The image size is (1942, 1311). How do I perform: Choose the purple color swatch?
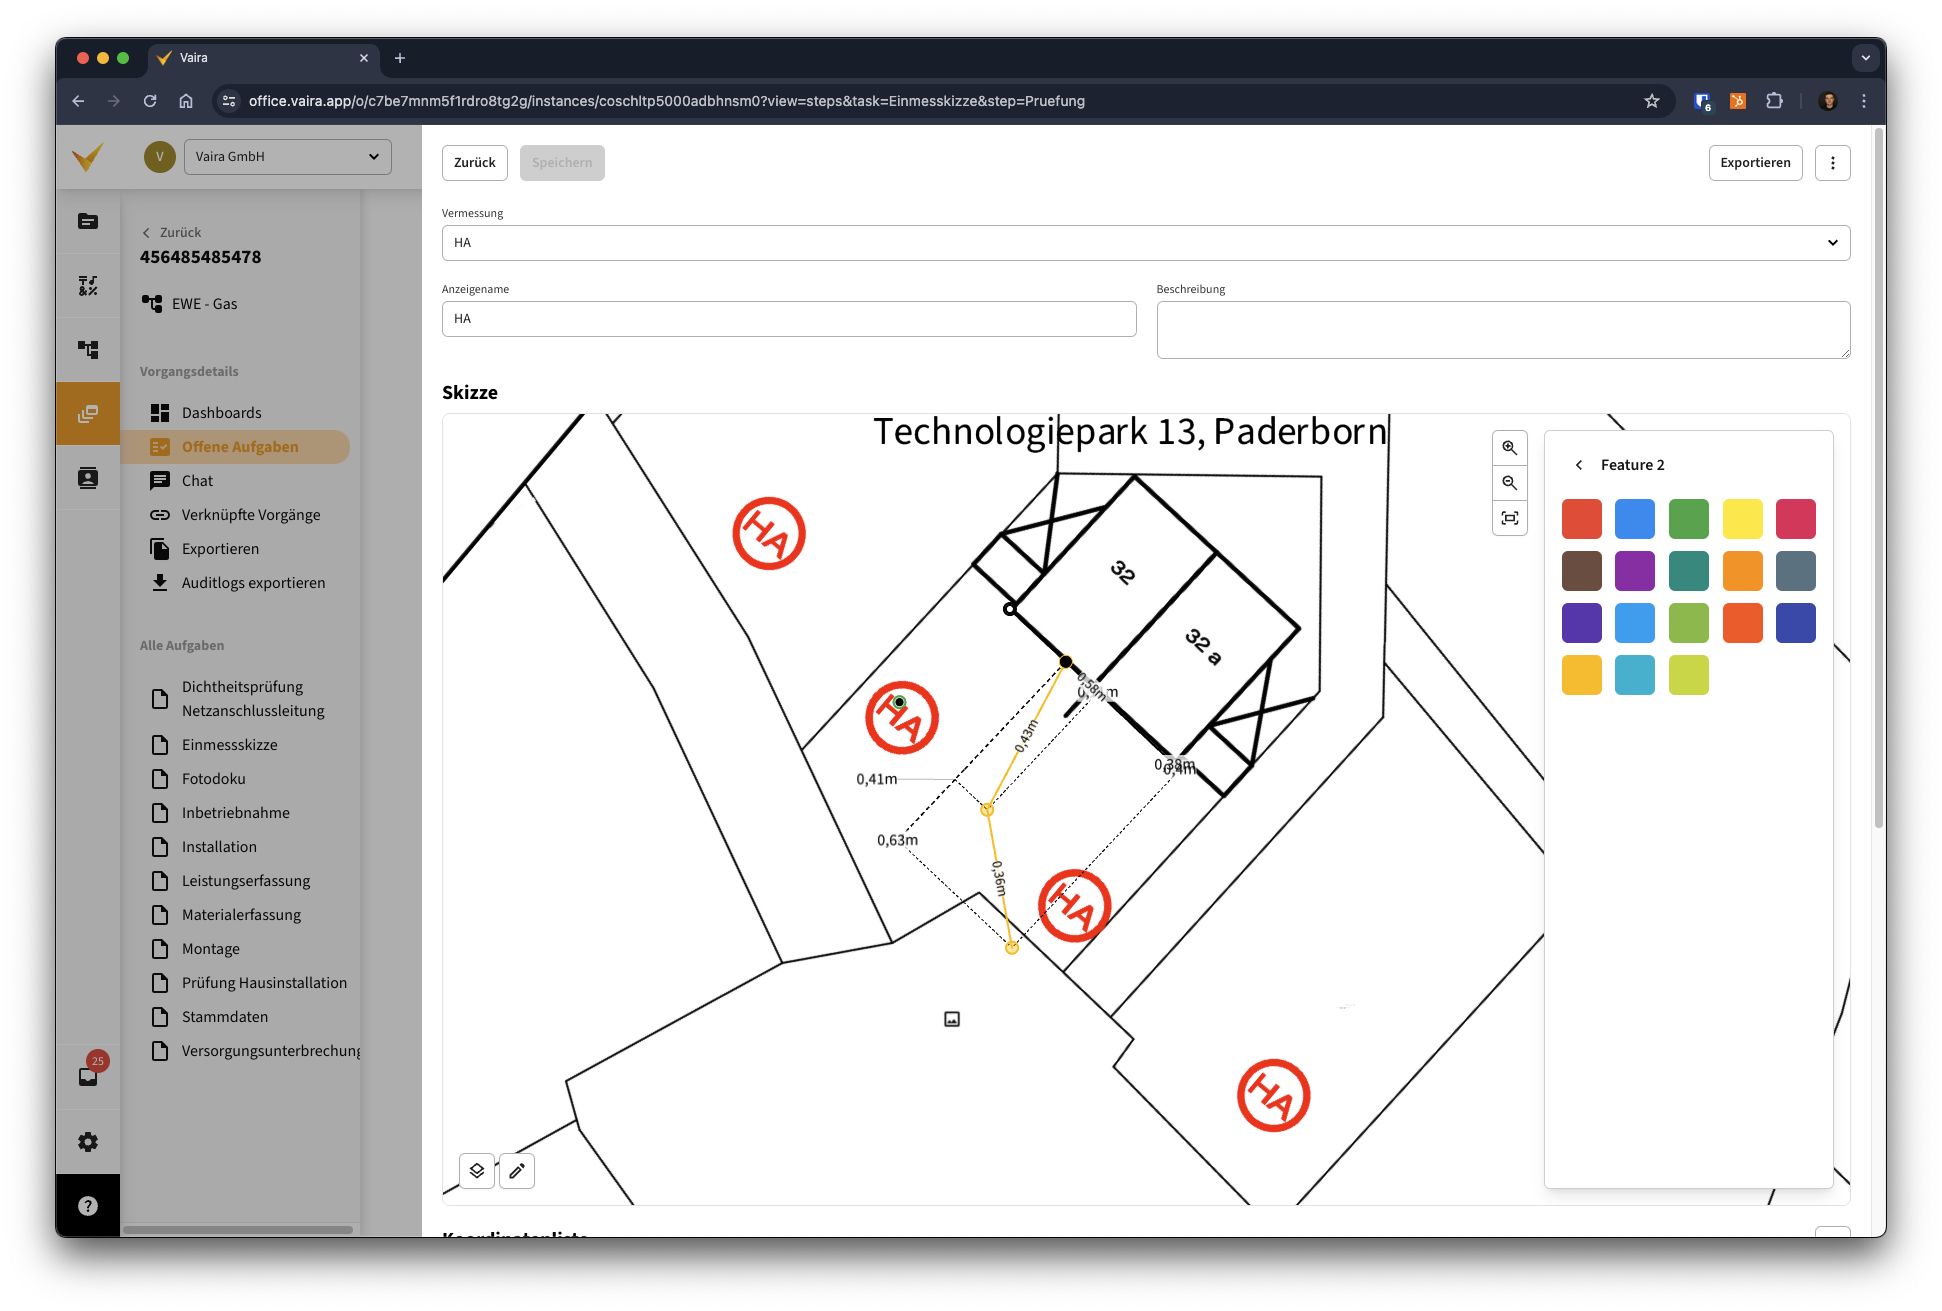click(1635, 571)
